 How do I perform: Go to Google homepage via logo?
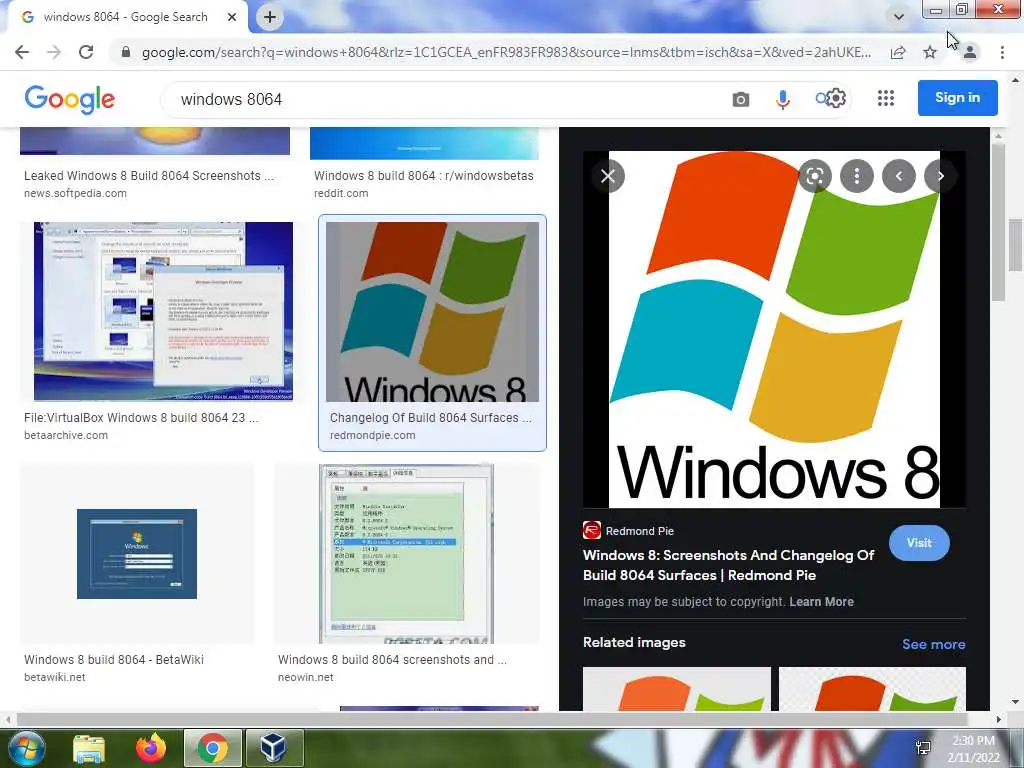click(70, 99)
